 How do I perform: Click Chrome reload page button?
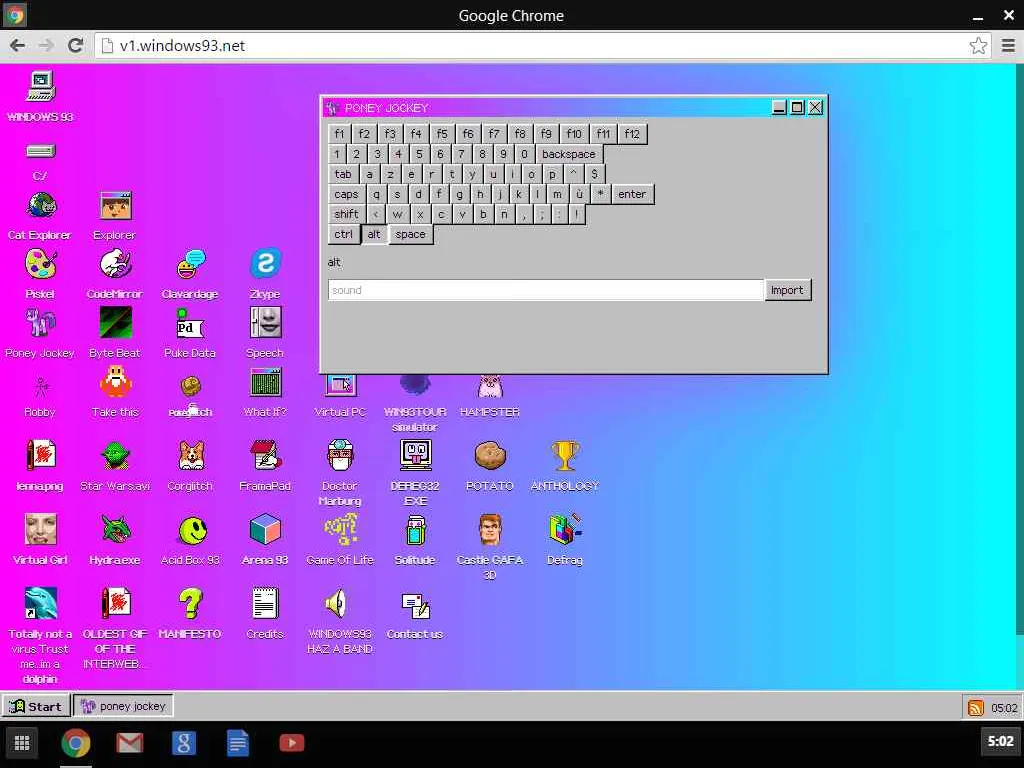[x=76, y=45]
